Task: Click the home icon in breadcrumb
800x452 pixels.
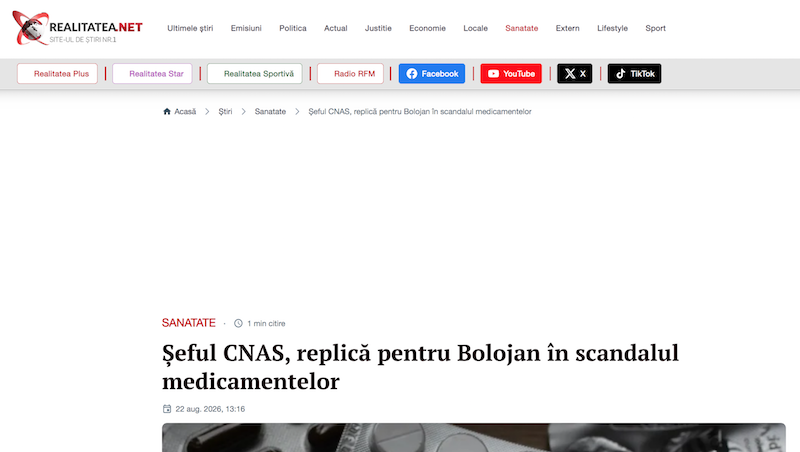Action: click(x=166, y=111)
